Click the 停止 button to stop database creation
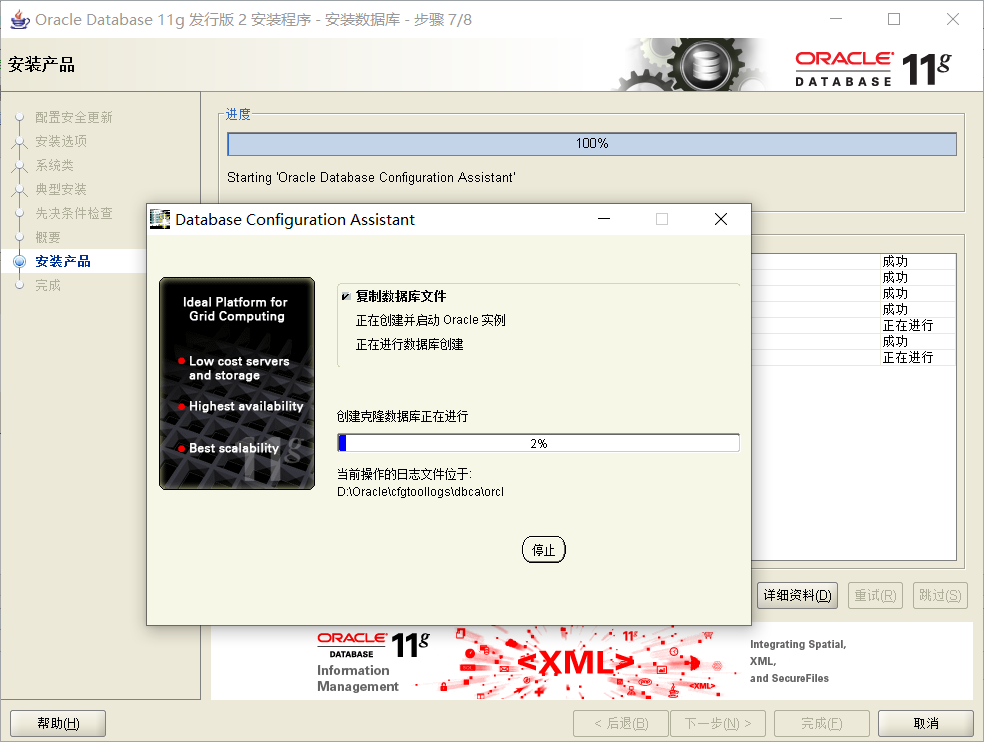This screenshot has height=742, width=984. tap(543, 550)
